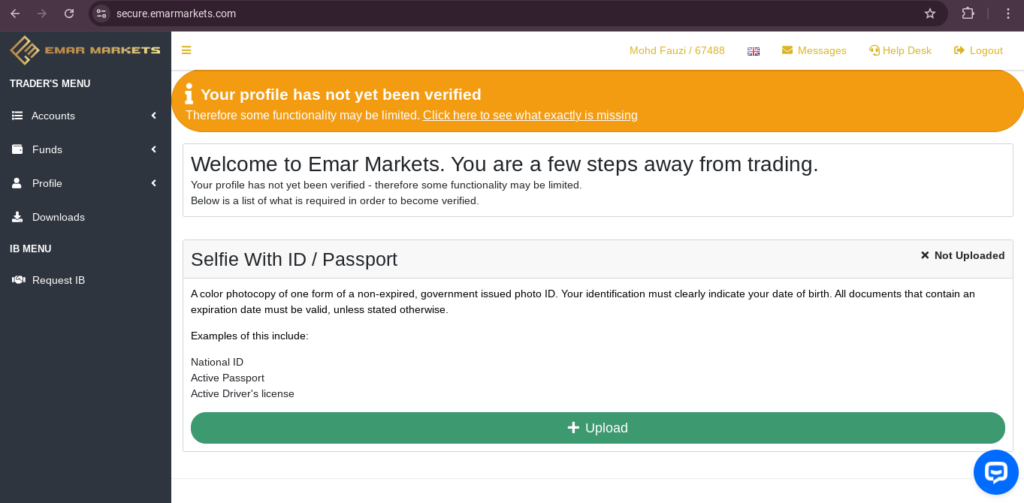Toggle the hamburger sidebar menu icon
The image size is (1024, 503).
[186, 50]
